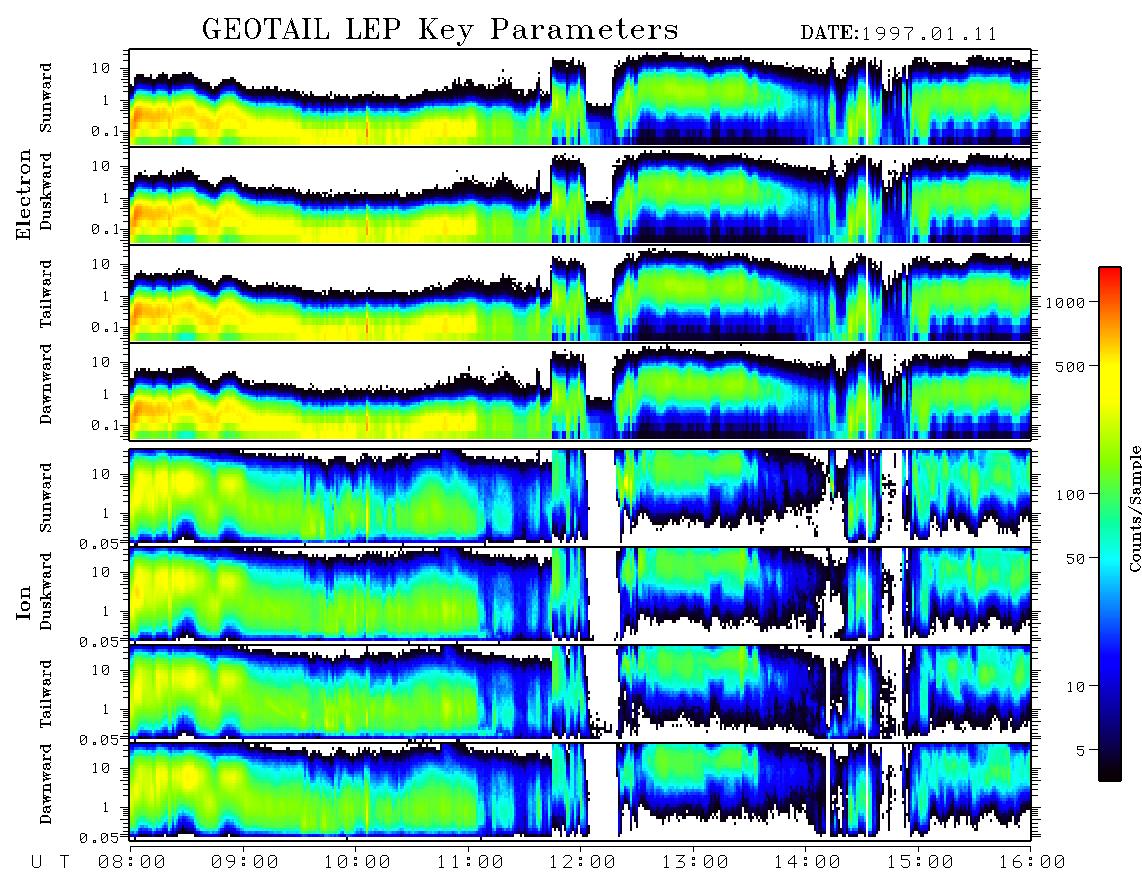Click the "10:00" time tick label
Screen dimensions: 1142x880
pyautogui.click(x=357, y=862)
